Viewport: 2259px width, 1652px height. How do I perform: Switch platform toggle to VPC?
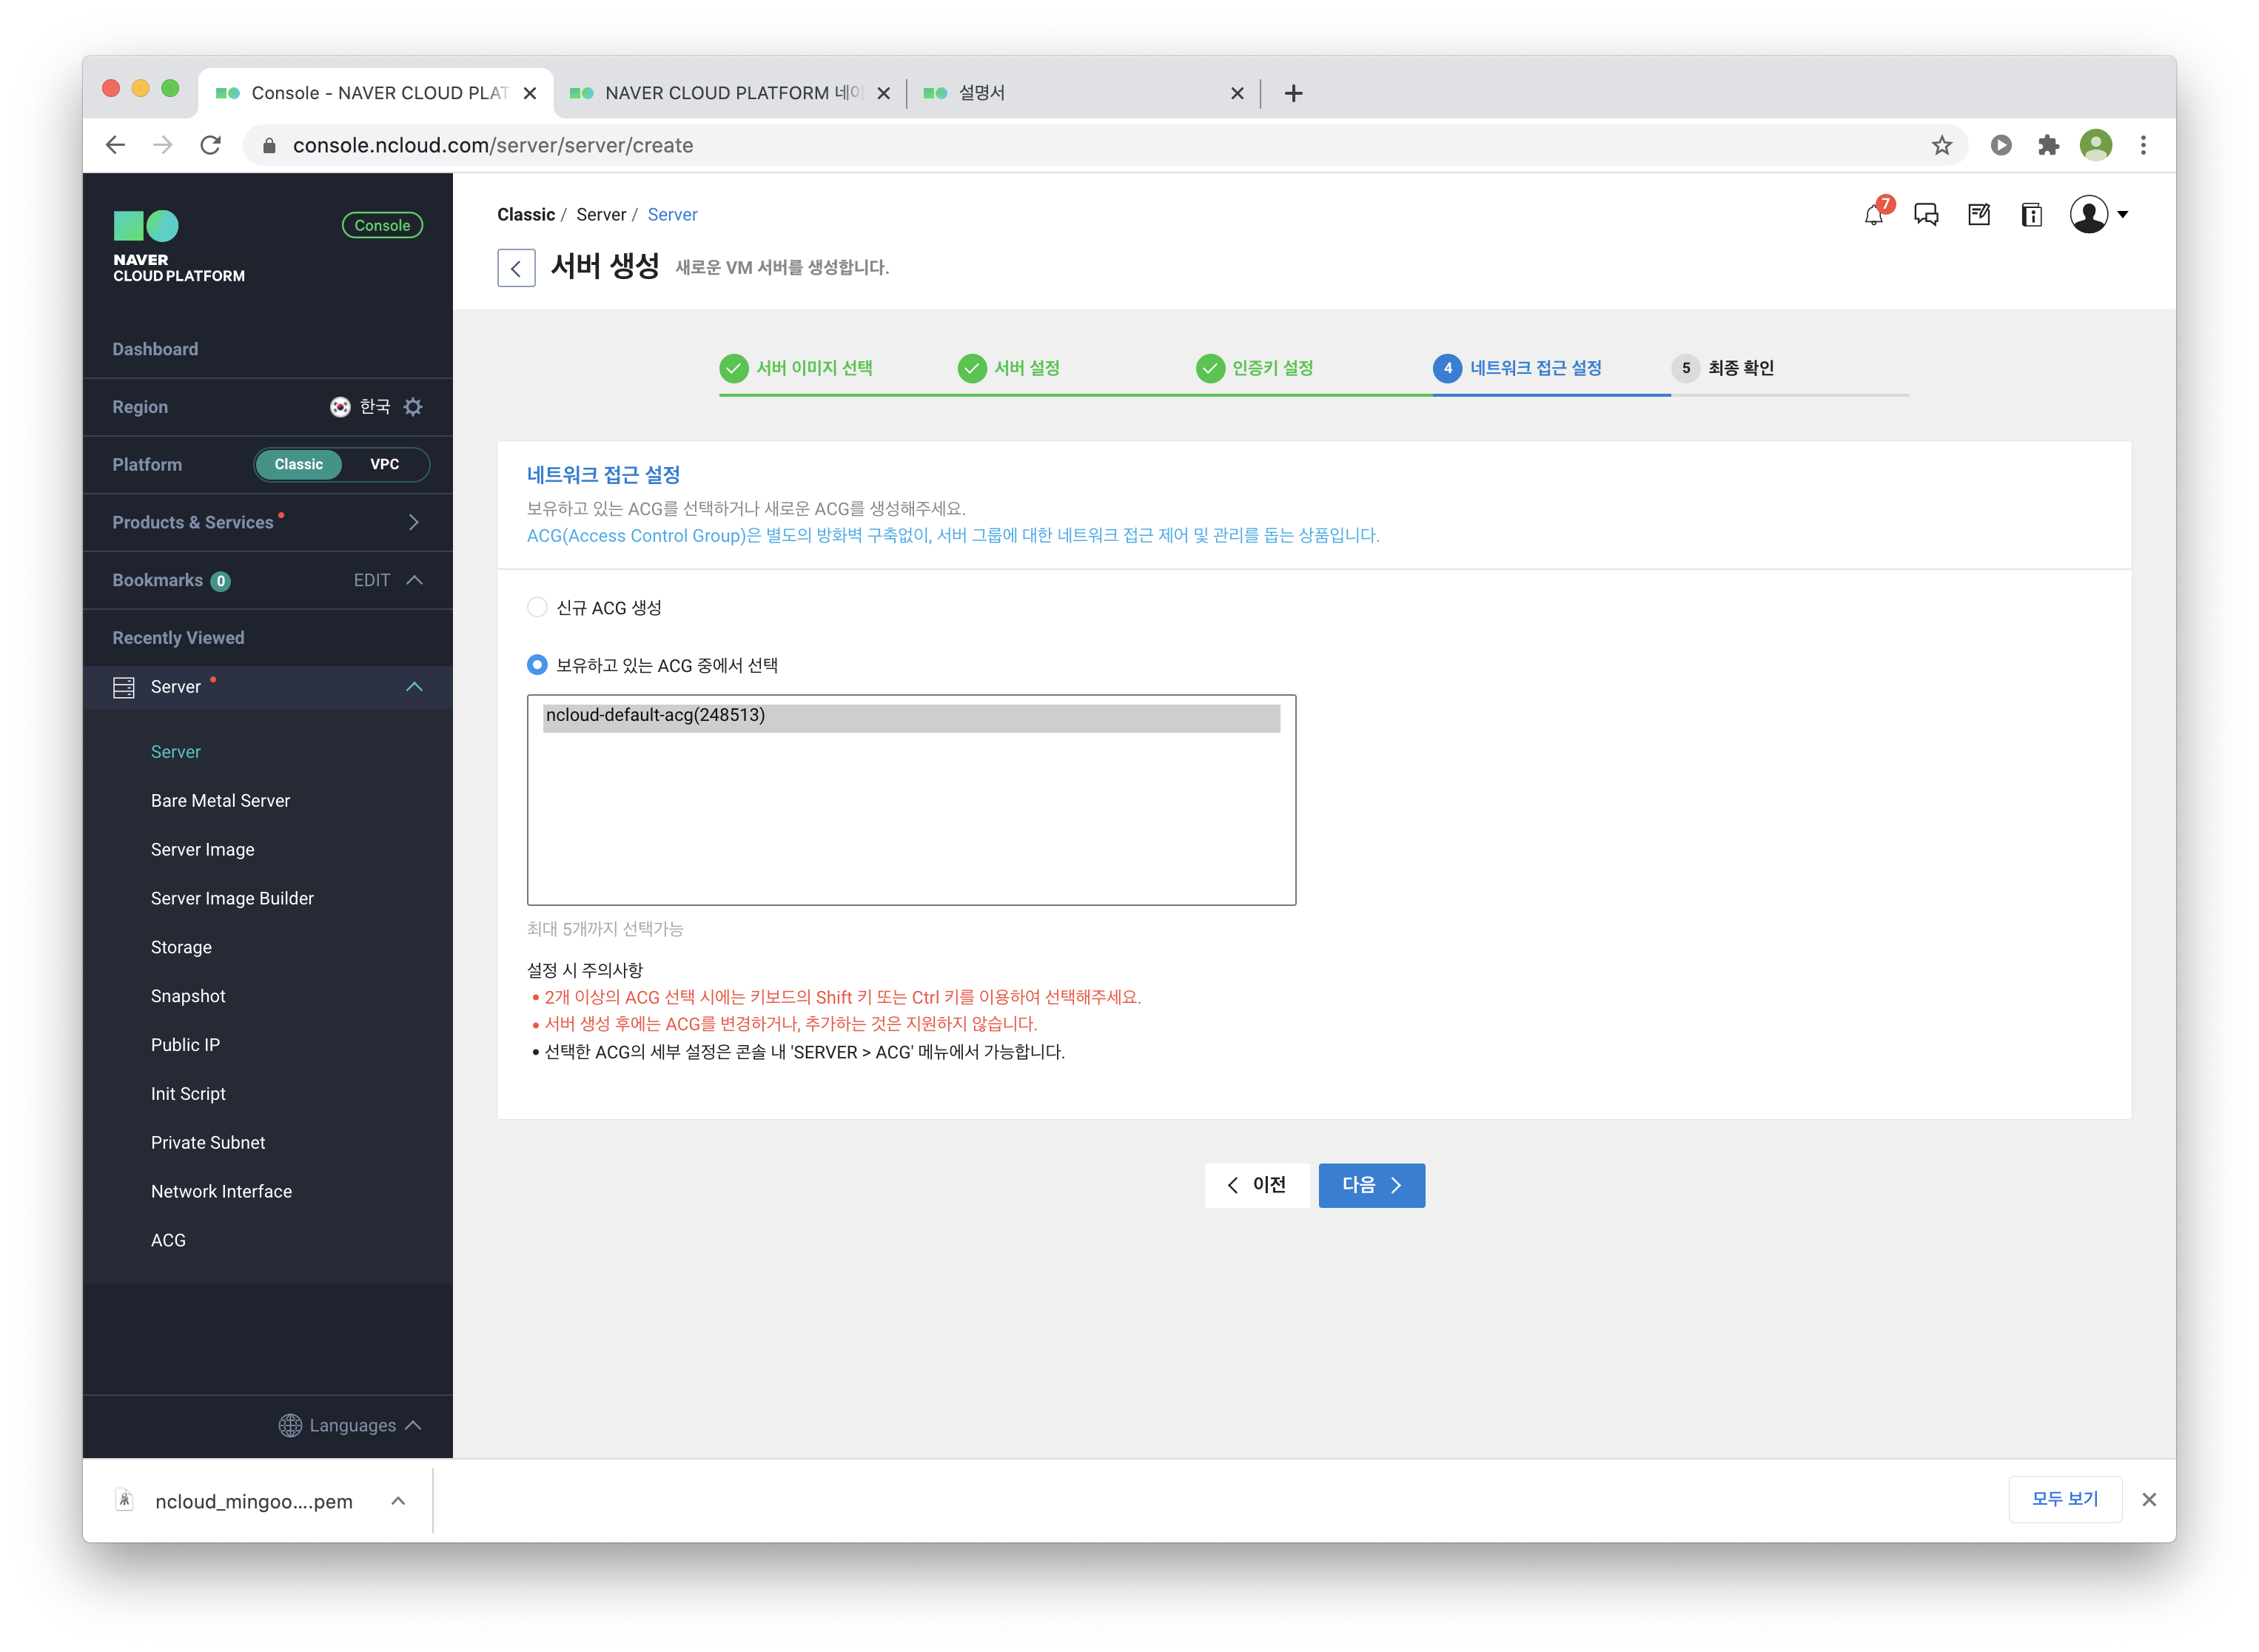point(384,465)
